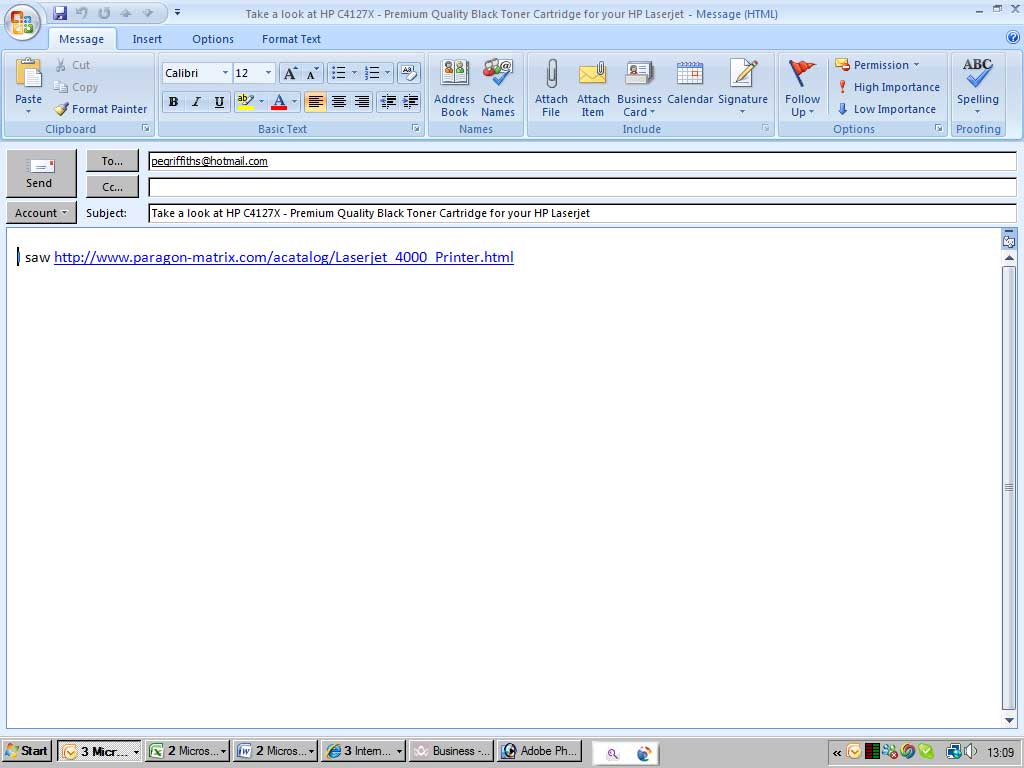1024x768 pixels.
Task: Expand the Calibri font name dropdown
Action: point(225,73)
